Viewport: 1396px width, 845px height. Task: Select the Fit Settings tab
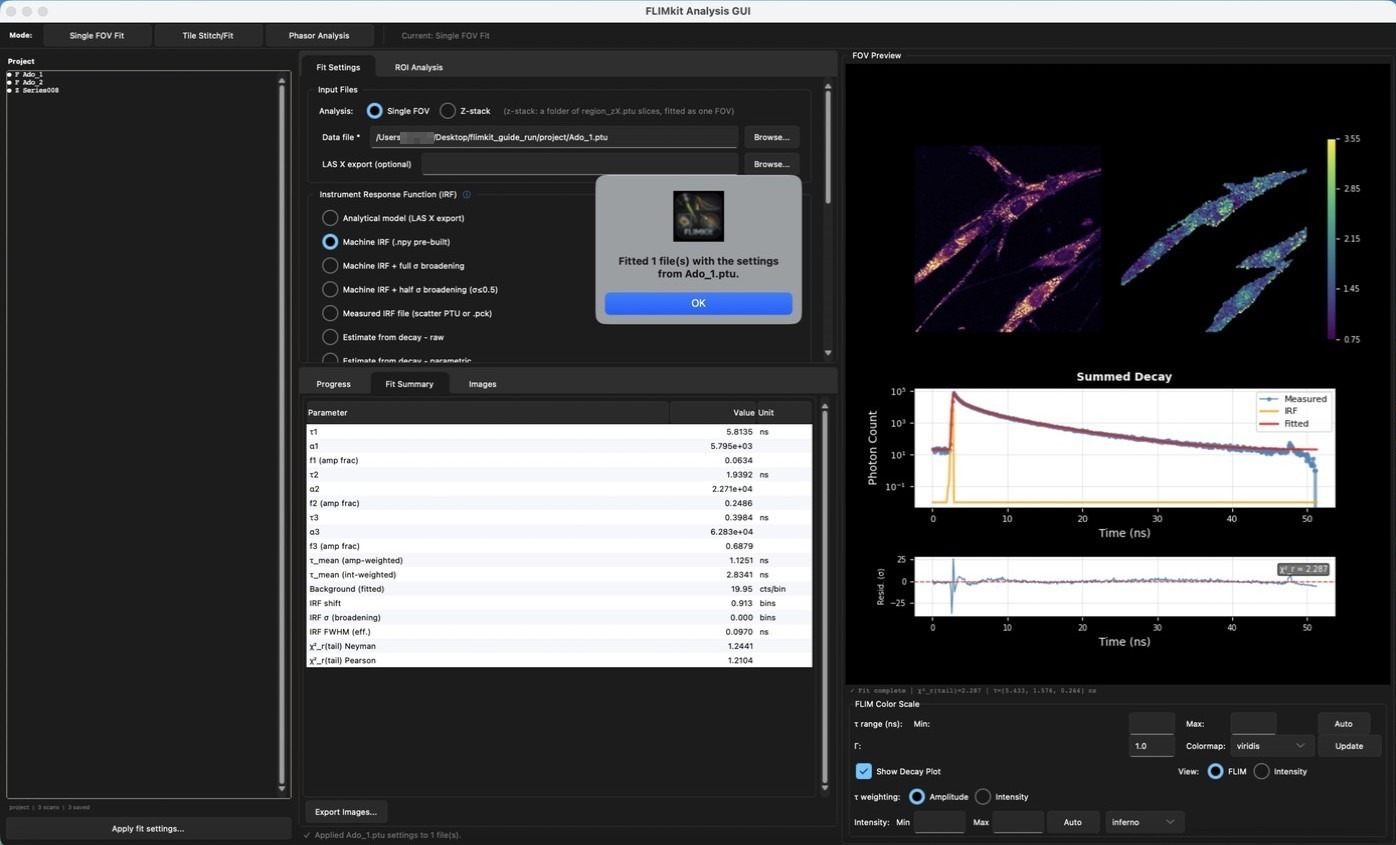pyautogui.click(x=338, y=67)
